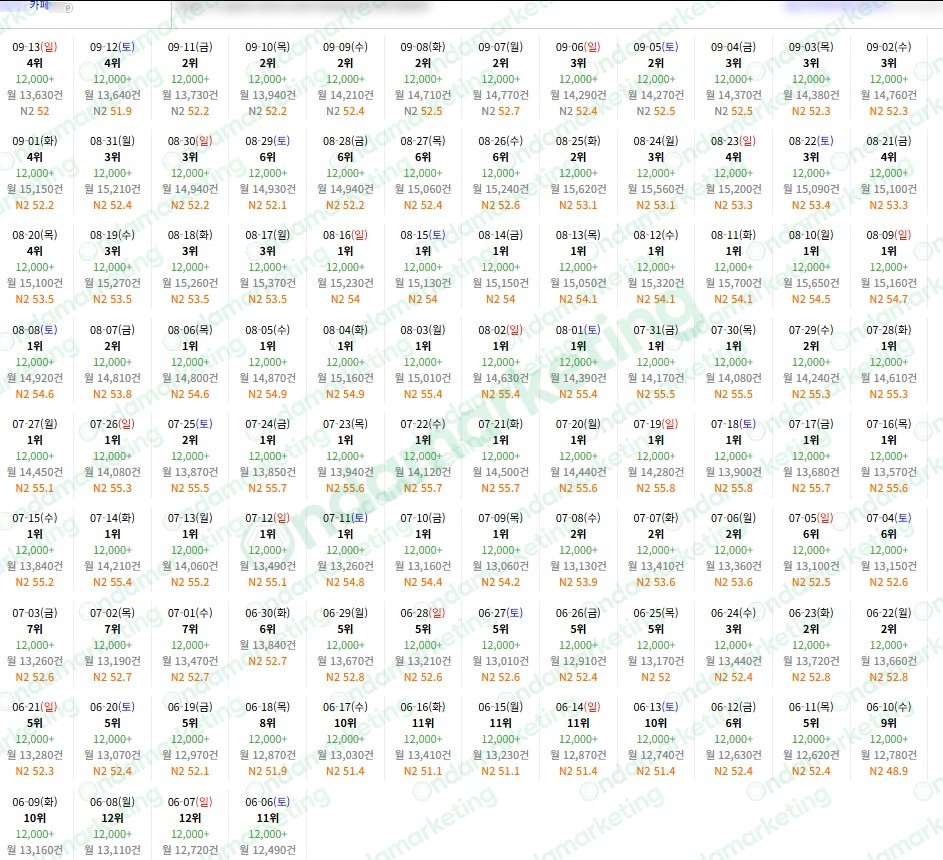Select the 12위 rank under 06-08(월)
Viewport: 943px width, 860px height.
click(112, 818)
